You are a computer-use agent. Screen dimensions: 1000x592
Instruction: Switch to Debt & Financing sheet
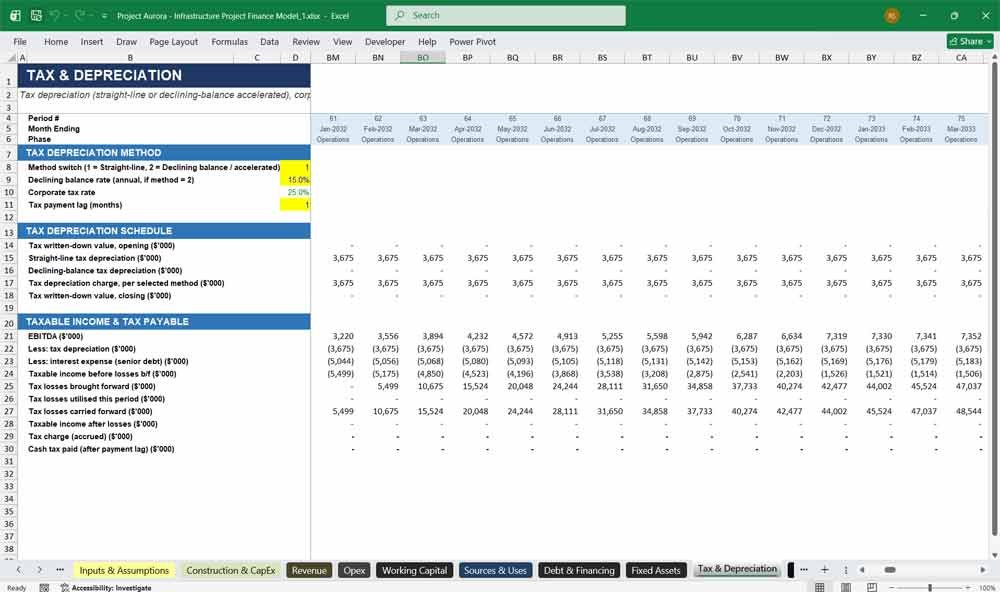point(579,570)
